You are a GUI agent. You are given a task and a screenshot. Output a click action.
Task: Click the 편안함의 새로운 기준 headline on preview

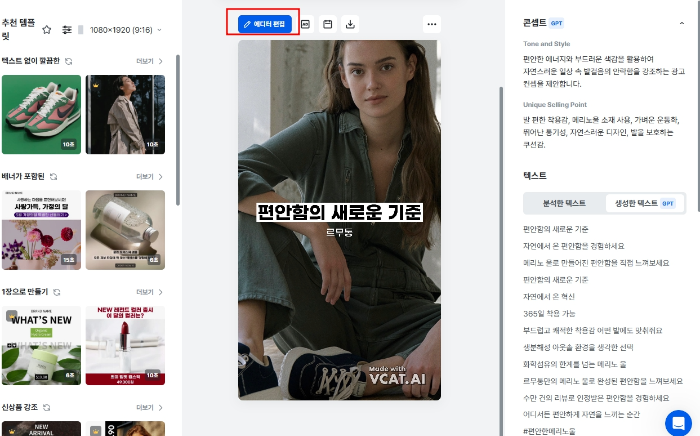339,212
